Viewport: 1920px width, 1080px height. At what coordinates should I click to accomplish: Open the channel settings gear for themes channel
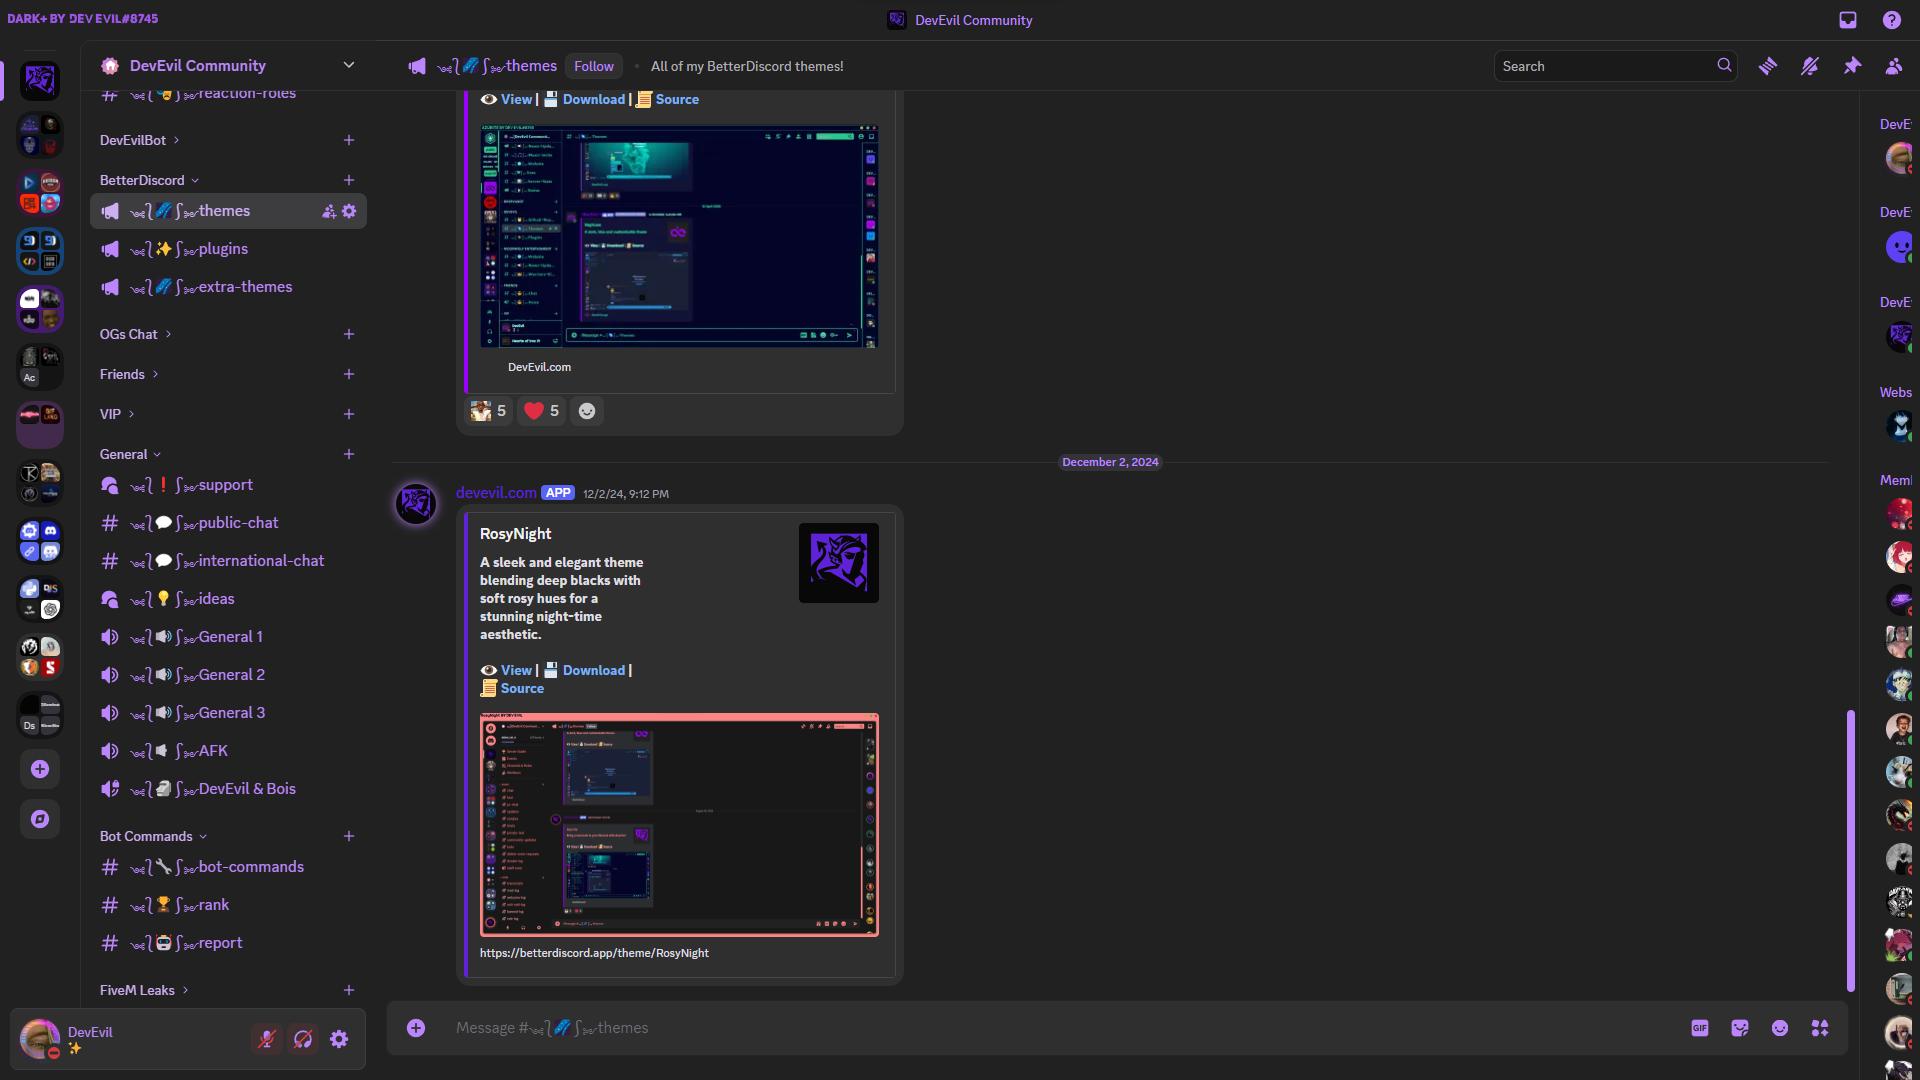(x=349, y=211)
